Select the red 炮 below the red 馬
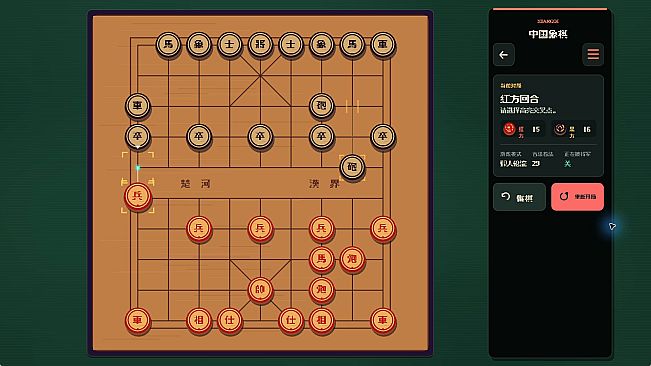 pos(321,290)
